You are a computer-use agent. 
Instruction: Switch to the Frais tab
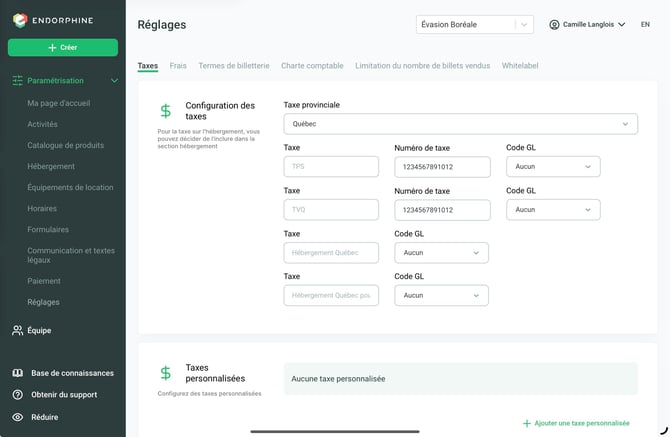[178, 65]
